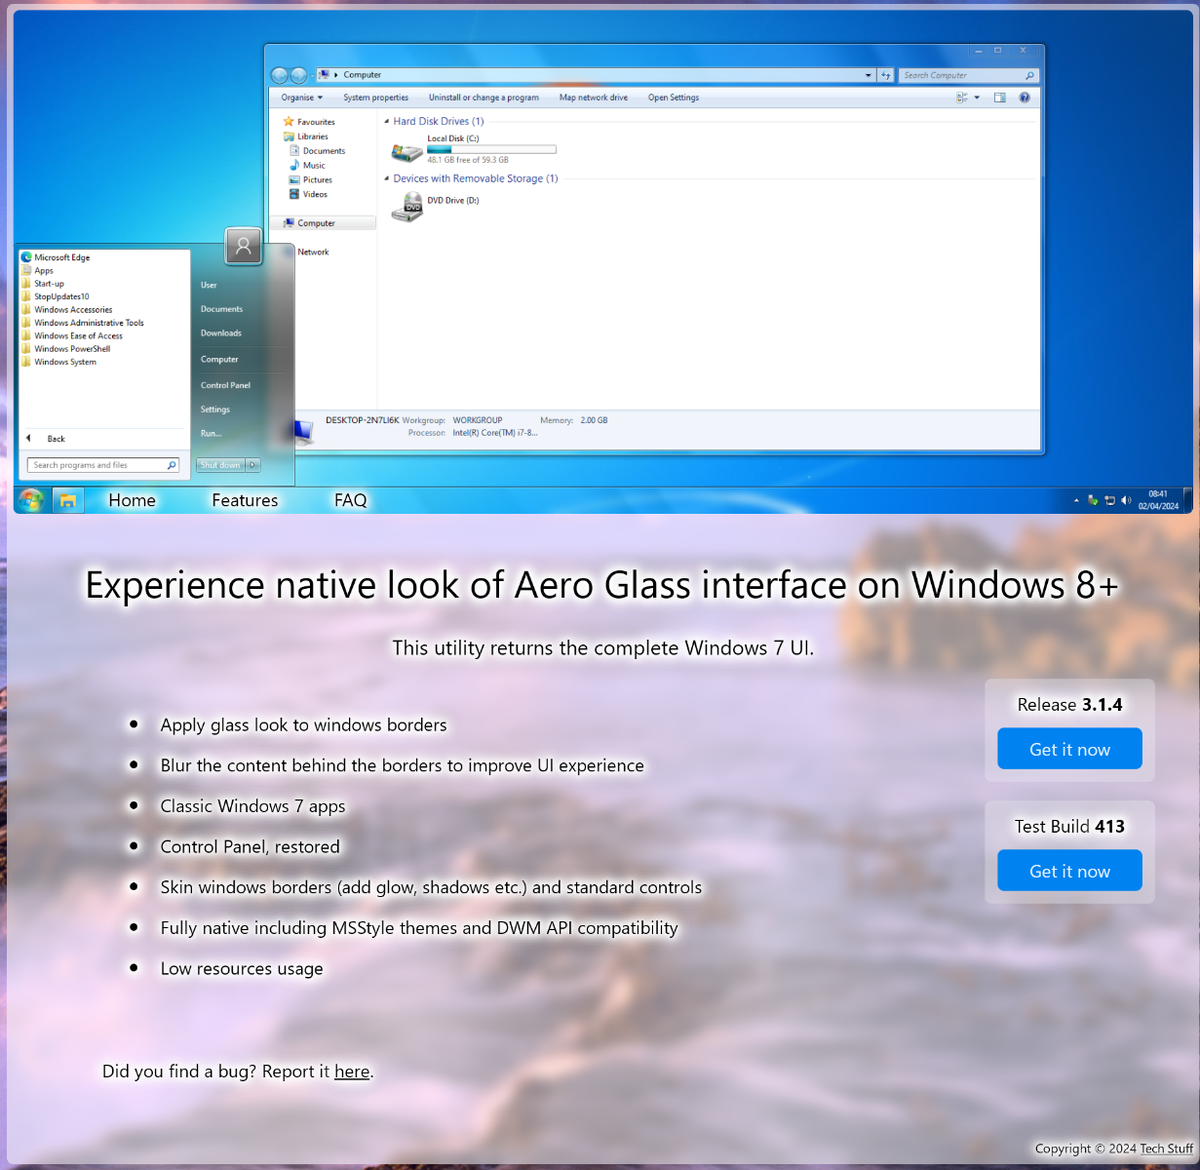Click Get it now for Release 3.1.4
The height and width of the screenshot is (1170, 1200).
(x=1070, y=749)
